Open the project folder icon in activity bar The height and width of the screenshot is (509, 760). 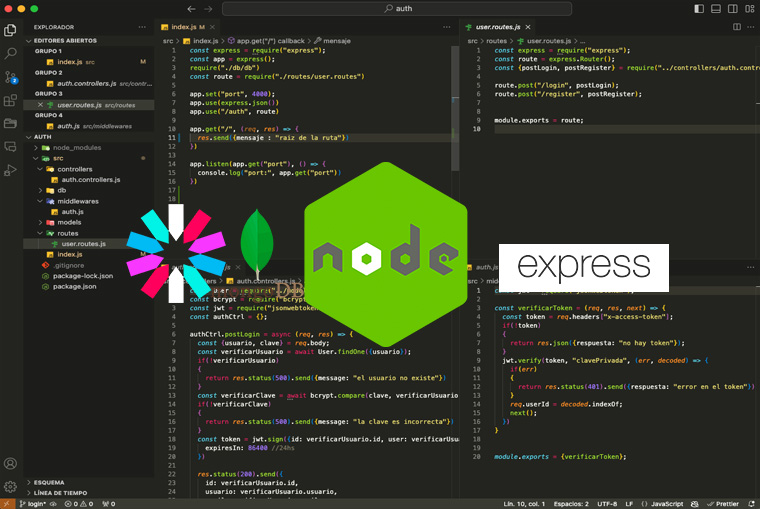[x=10, y=123]
